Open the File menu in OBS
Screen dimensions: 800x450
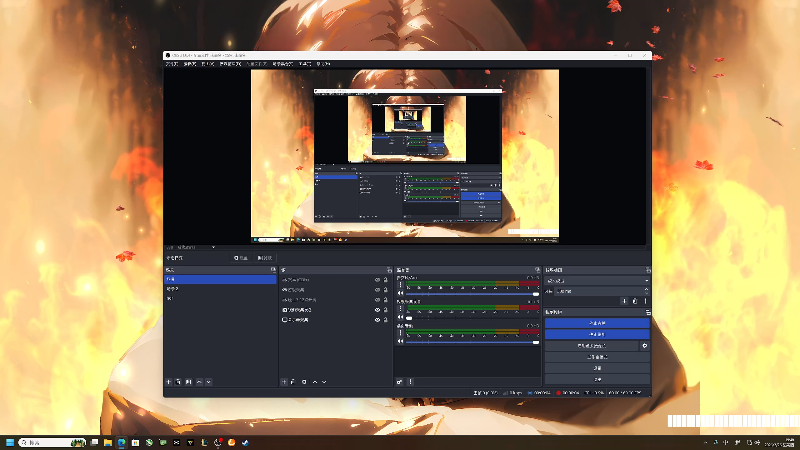[x=172, y=64]
